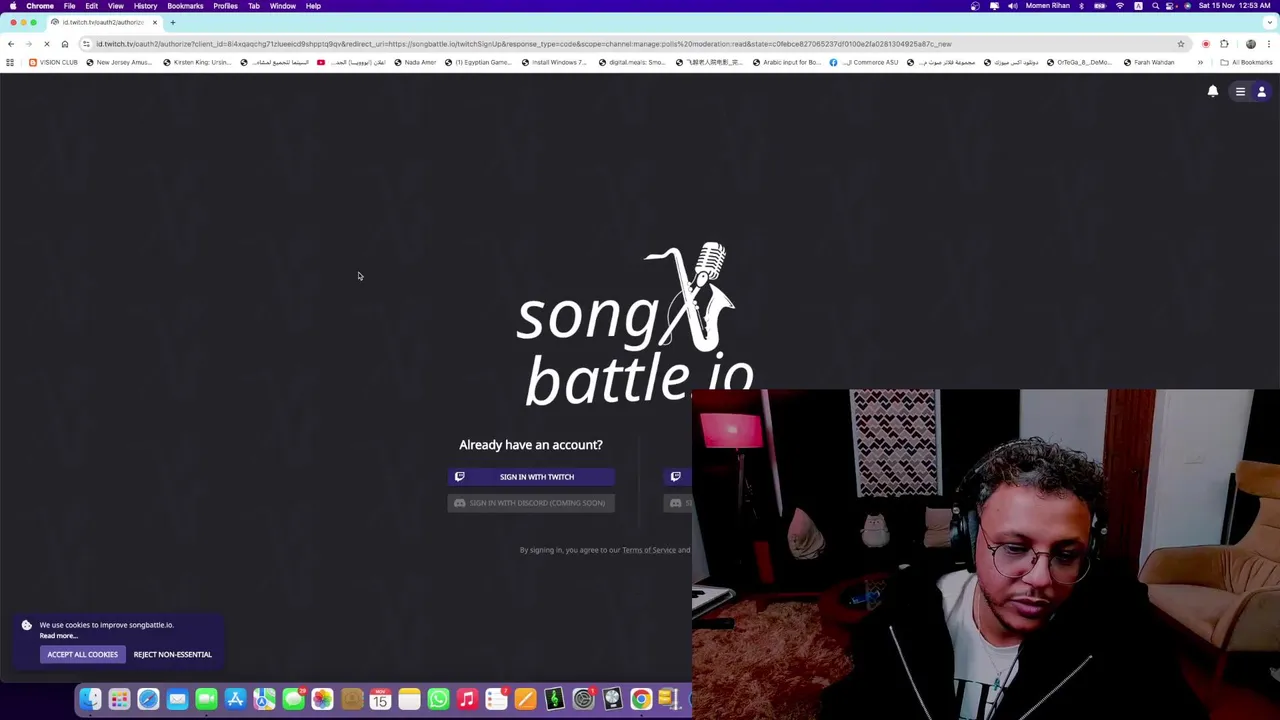Close the id.twitch.tv tab
The height and width of the screenshot is (720, 1280).
click(154, 22)
